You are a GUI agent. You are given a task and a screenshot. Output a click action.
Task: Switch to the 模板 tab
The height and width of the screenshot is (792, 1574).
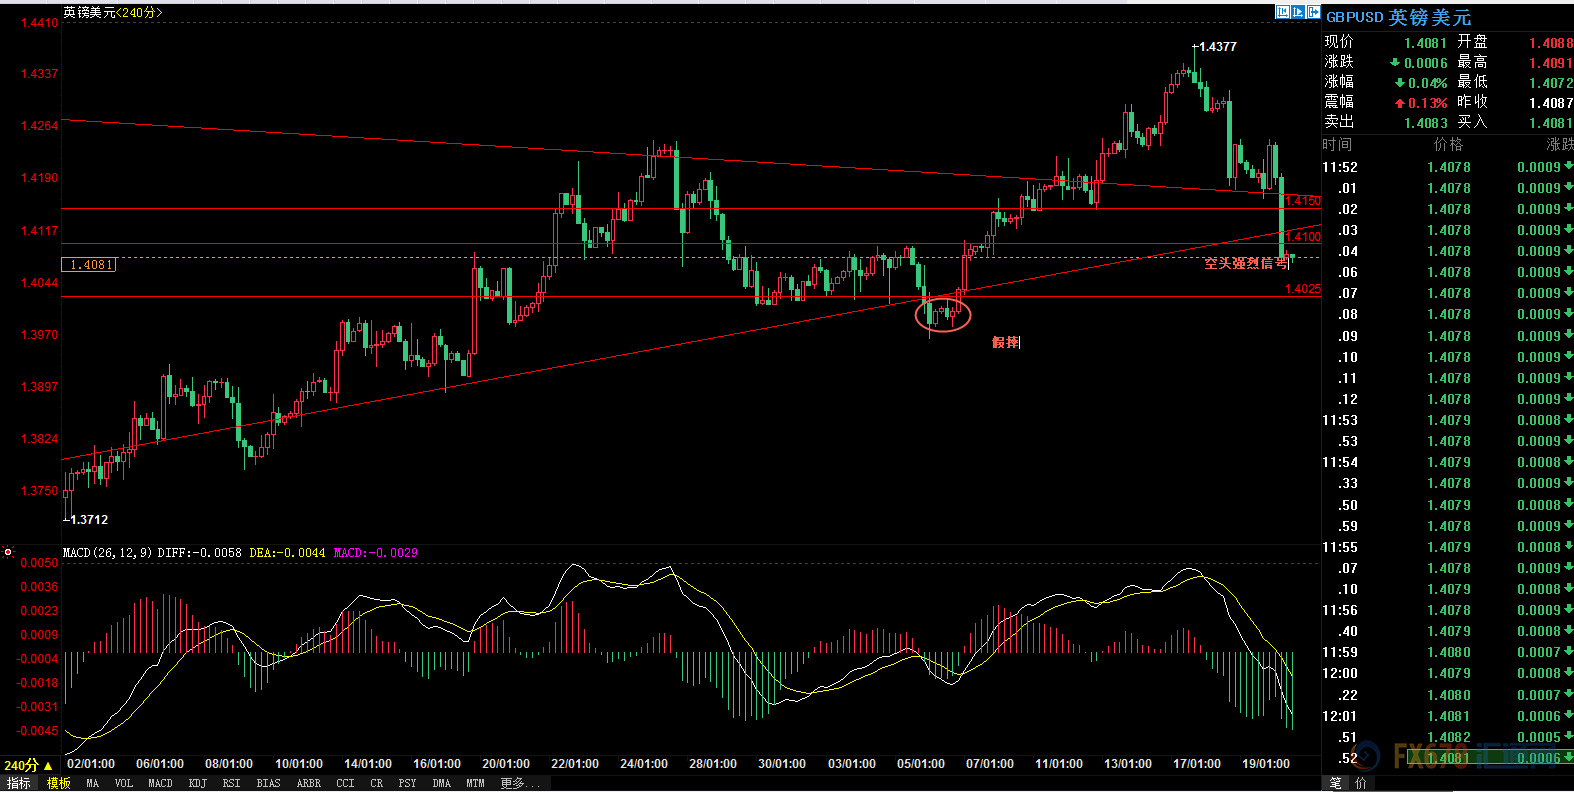(x=59, y=783)
